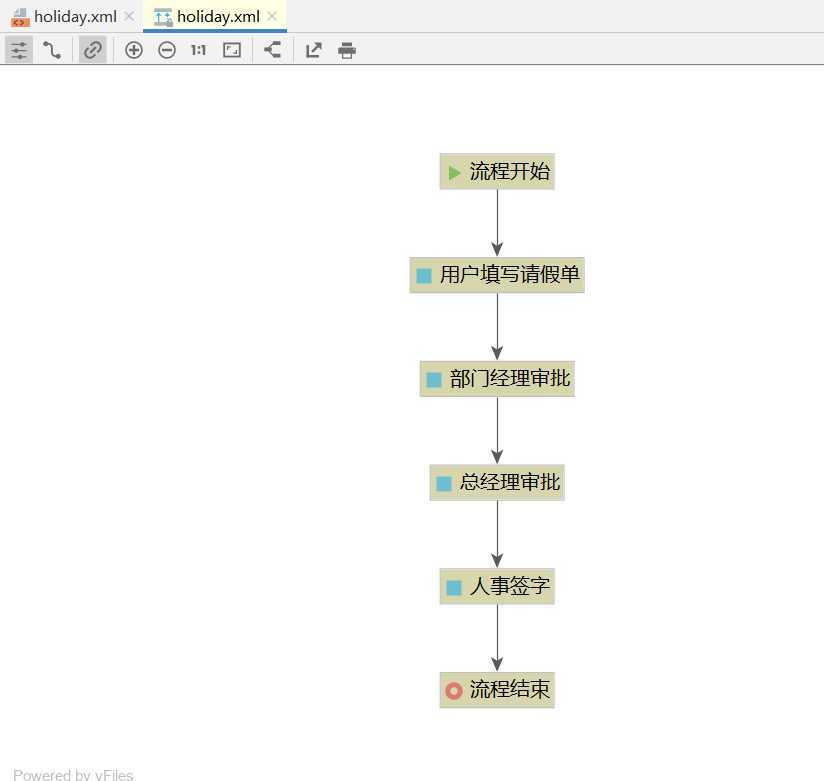This screenshot has width=824, height=781.
Task: Click blue square icon on 用户填写请假单
Action: point(424,276)
